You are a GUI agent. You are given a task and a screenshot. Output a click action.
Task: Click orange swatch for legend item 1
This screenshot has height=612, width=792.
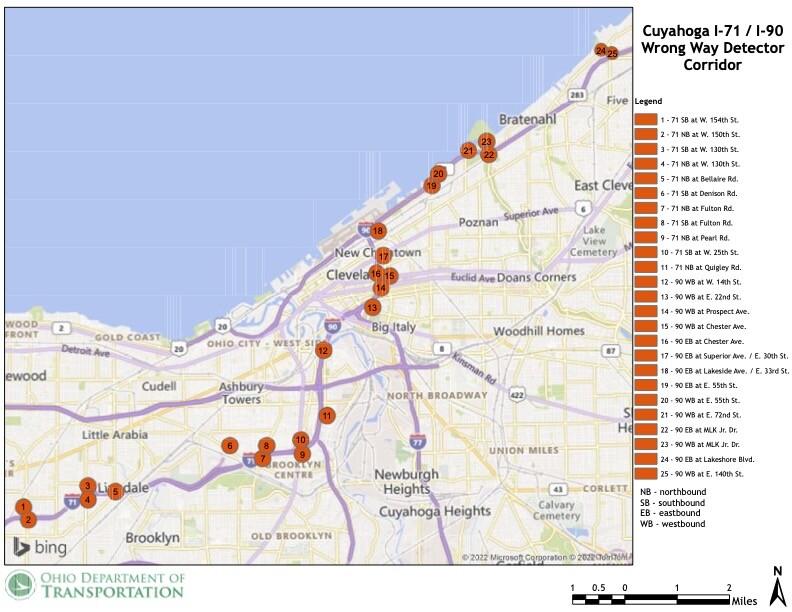[646, 120]
